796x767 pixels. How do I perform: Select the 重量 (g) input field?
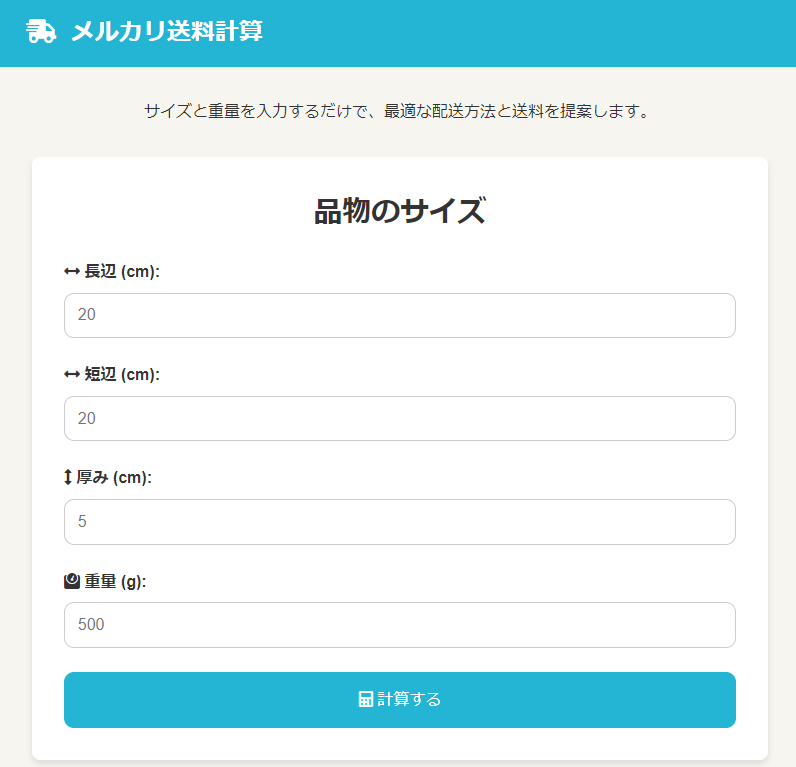click(x=400, y=624)
